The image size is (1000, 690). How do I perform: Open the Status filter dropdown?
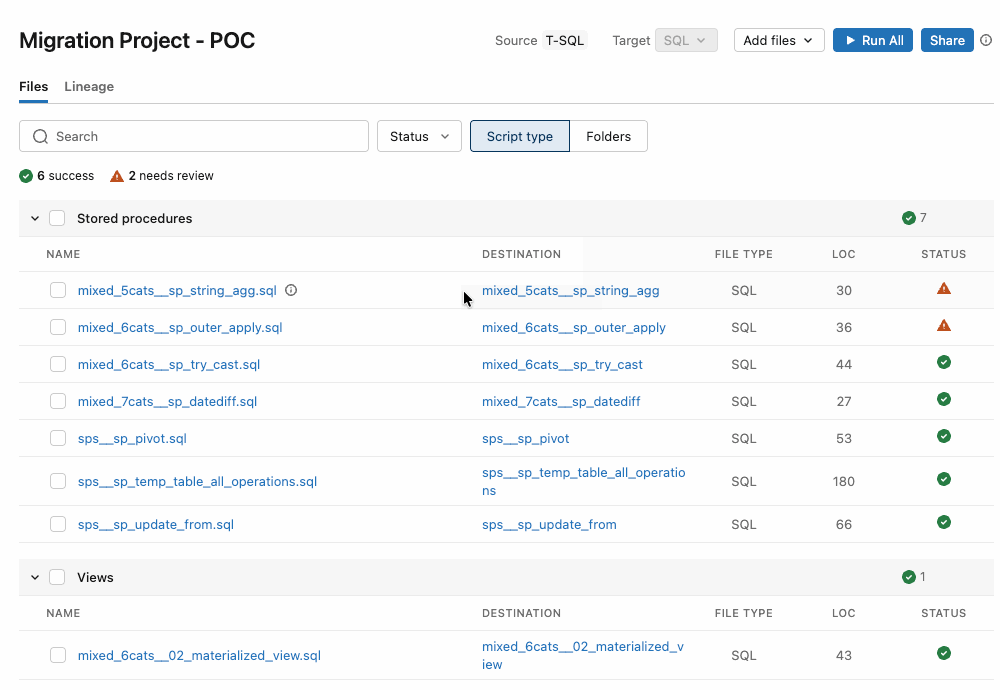(x=419, y=136)
